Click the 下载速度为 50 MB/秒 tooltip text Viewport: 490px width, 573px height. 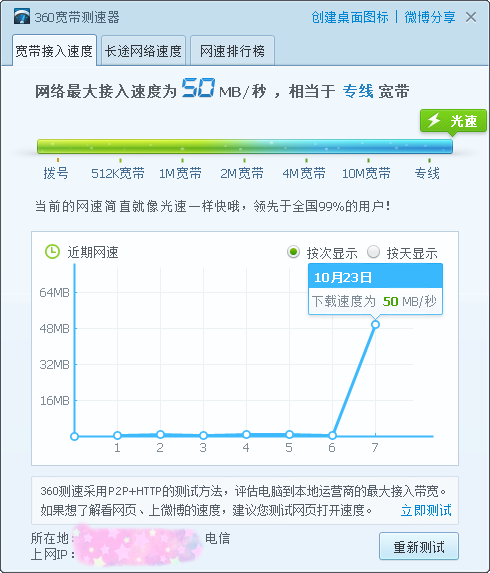tap(374, 301)
